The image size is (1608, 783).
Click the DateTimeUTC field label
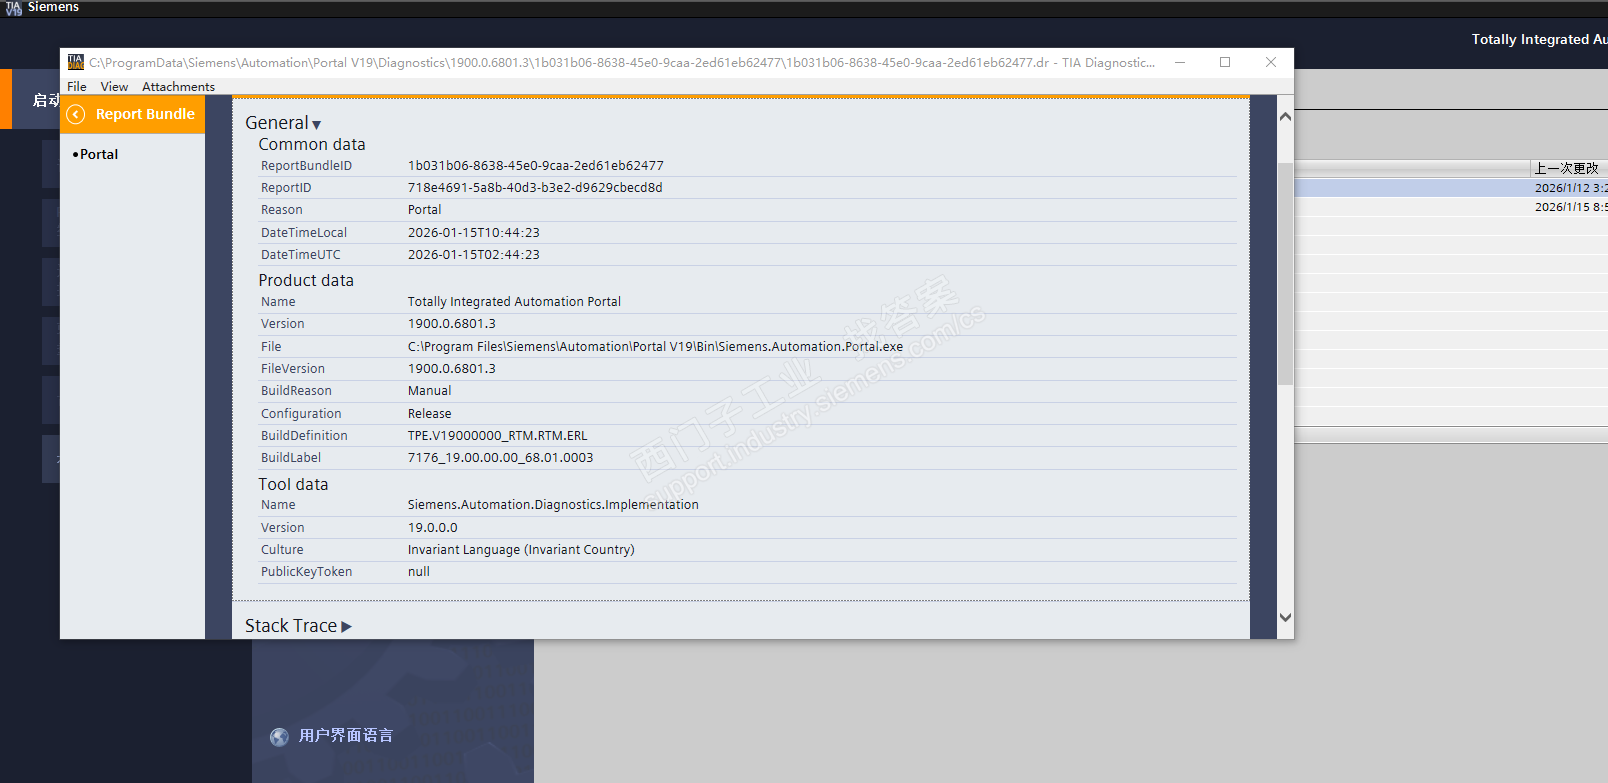click(x=301, y=255)
